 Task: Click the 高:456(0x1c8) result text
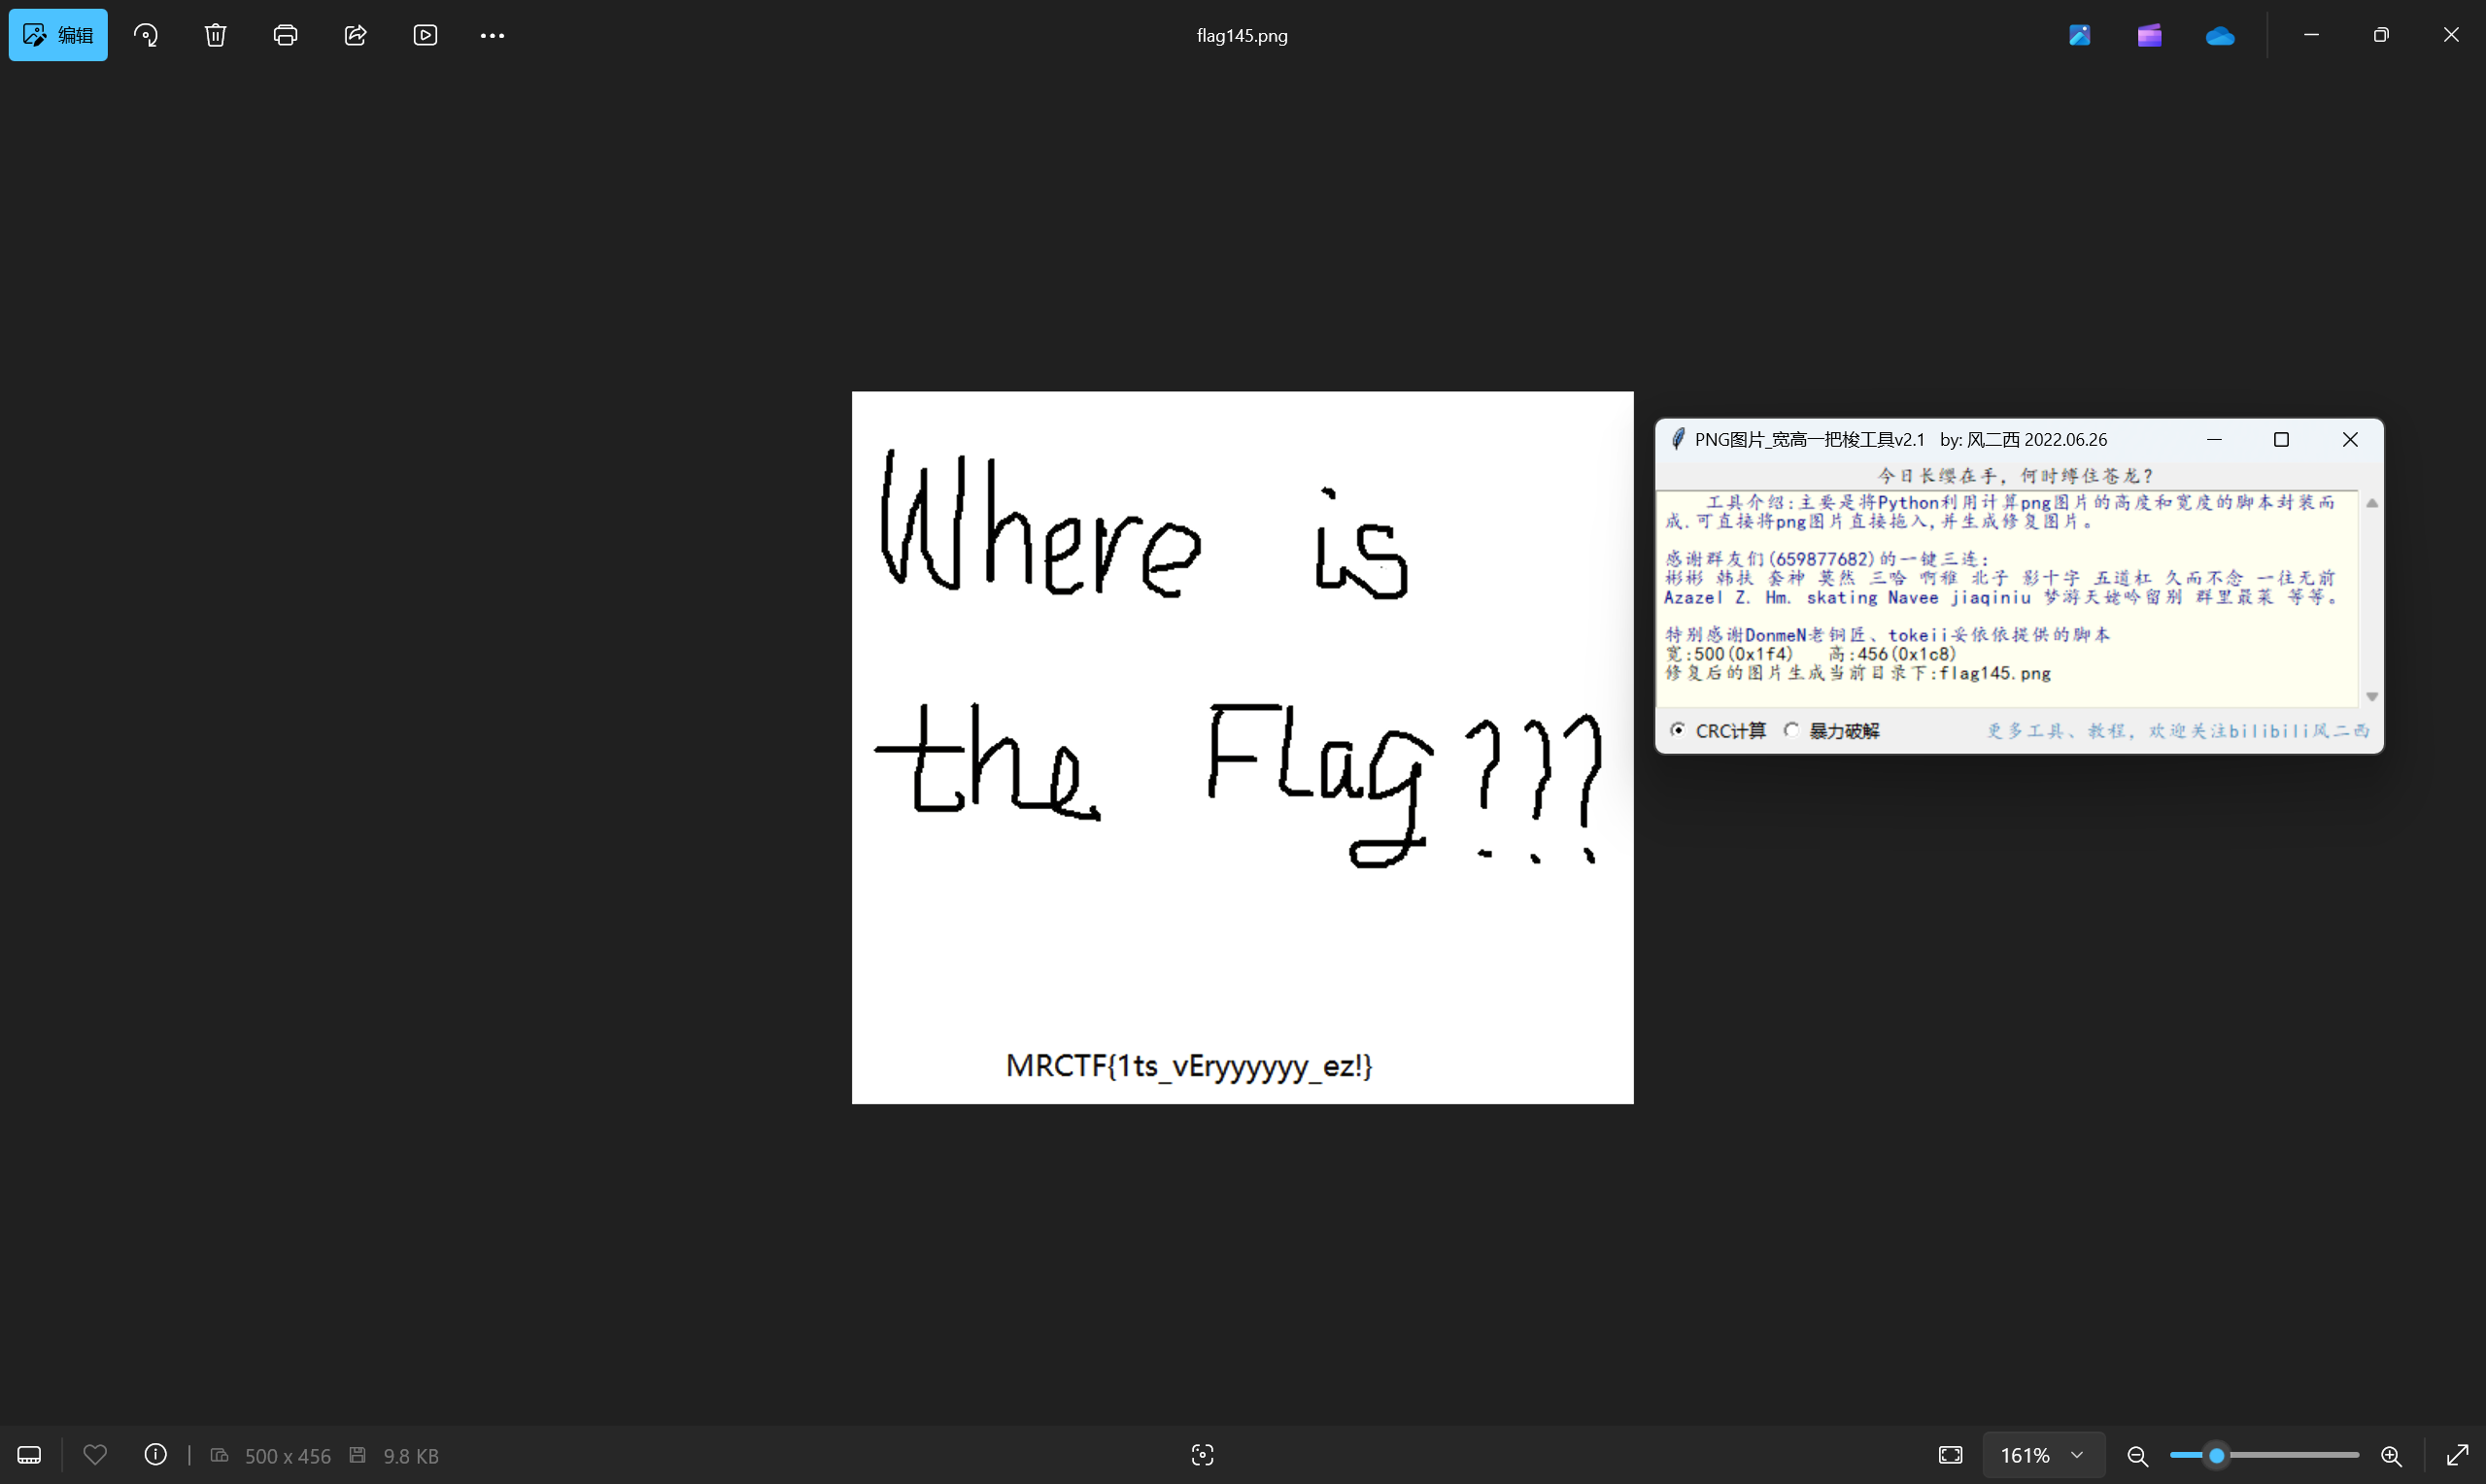1892,654
